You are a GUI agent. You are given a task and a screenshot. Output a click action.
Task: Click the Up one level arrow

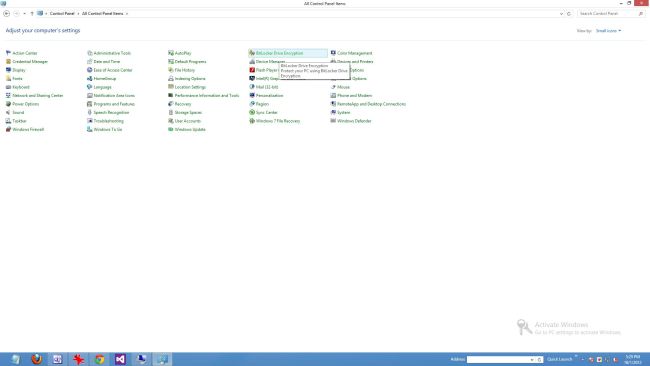32,14
